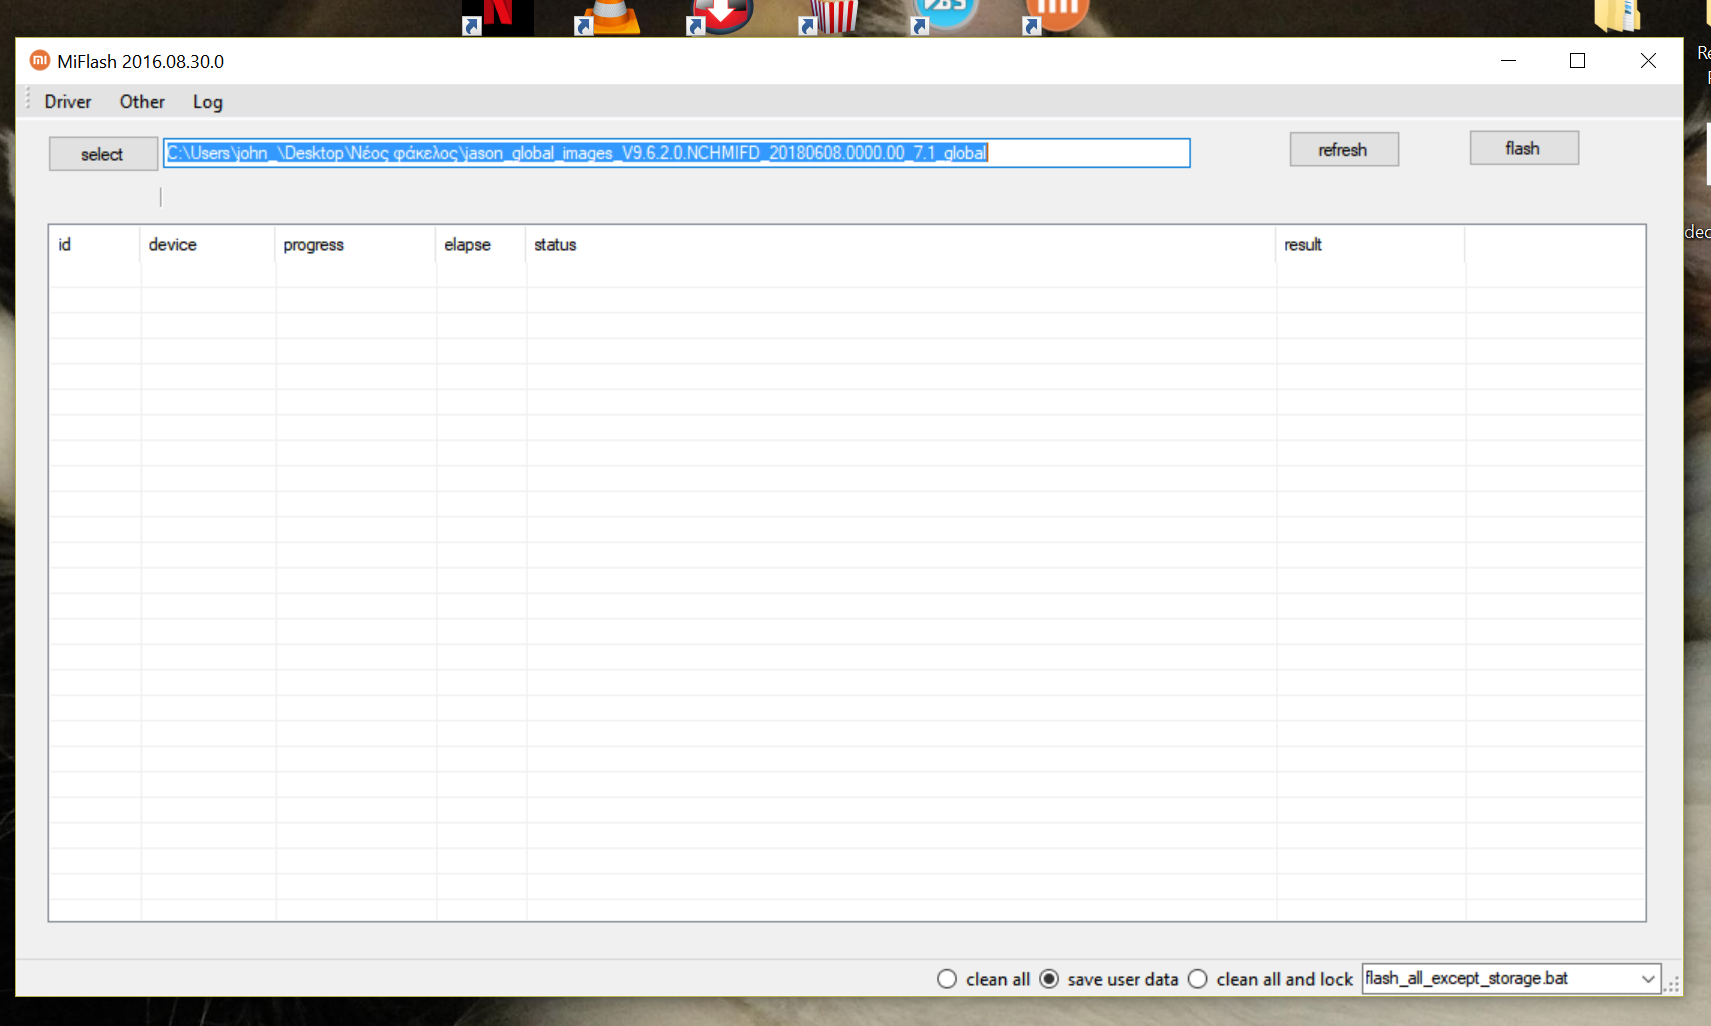Click the MiFlash logo in title bar
Viewport: 1711px width, 1026px height.
pos(39,61)
